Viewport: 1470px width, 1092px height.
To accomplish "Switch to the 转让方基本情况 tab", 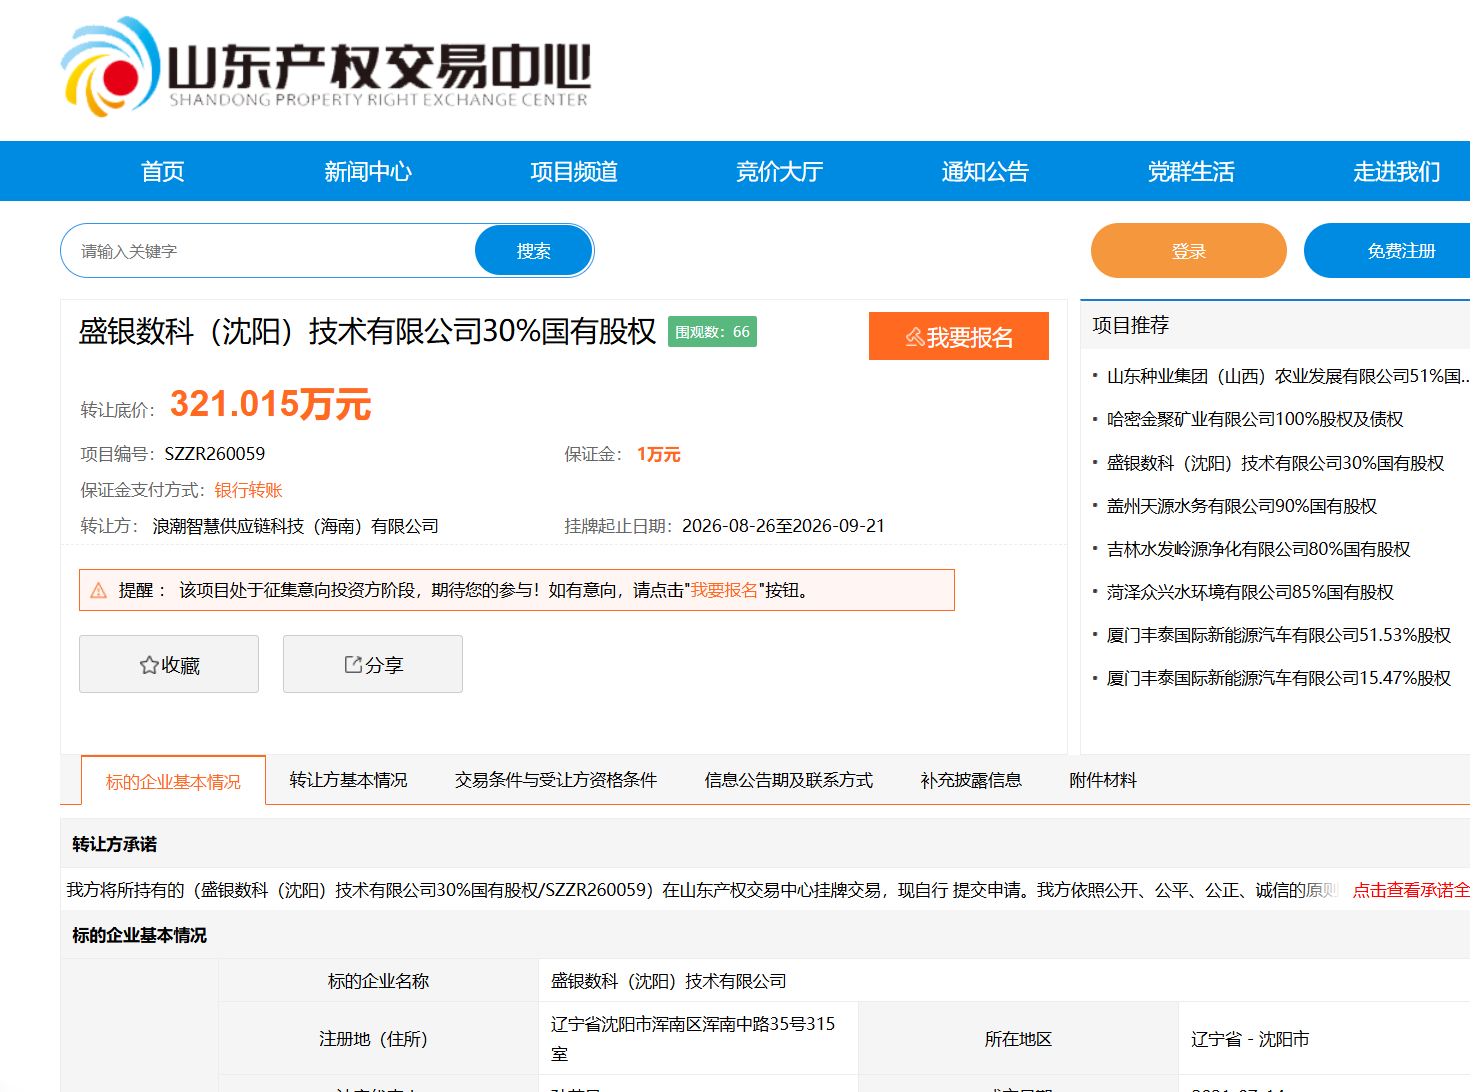I will [348, 780].
